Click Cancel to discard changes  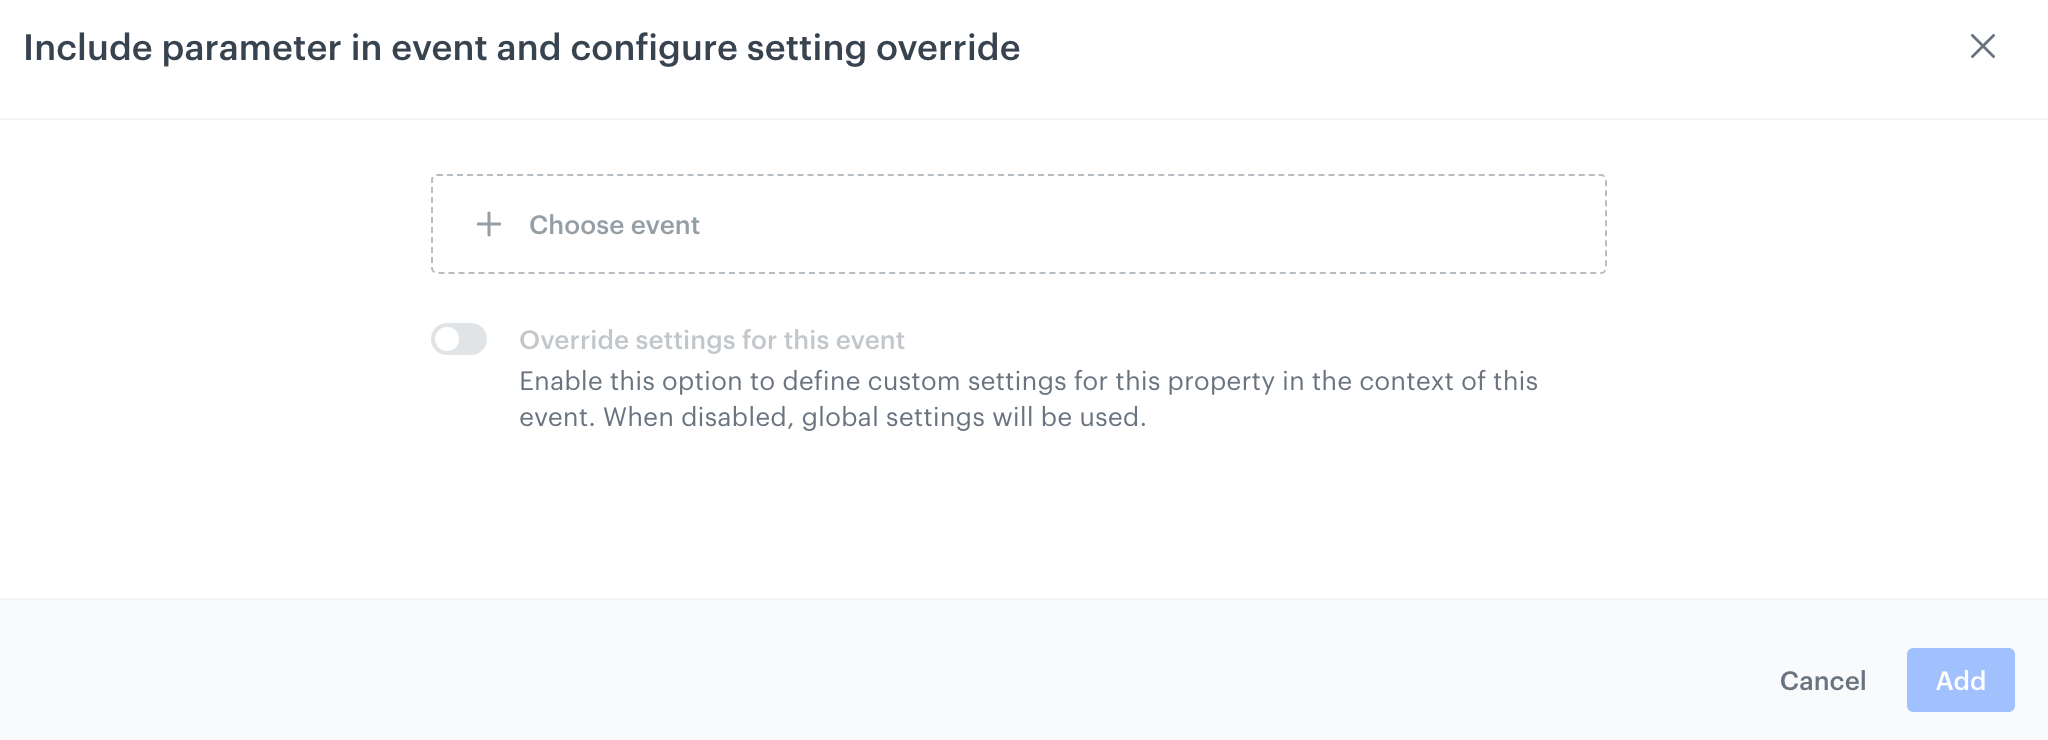(x=1822, y=680)
